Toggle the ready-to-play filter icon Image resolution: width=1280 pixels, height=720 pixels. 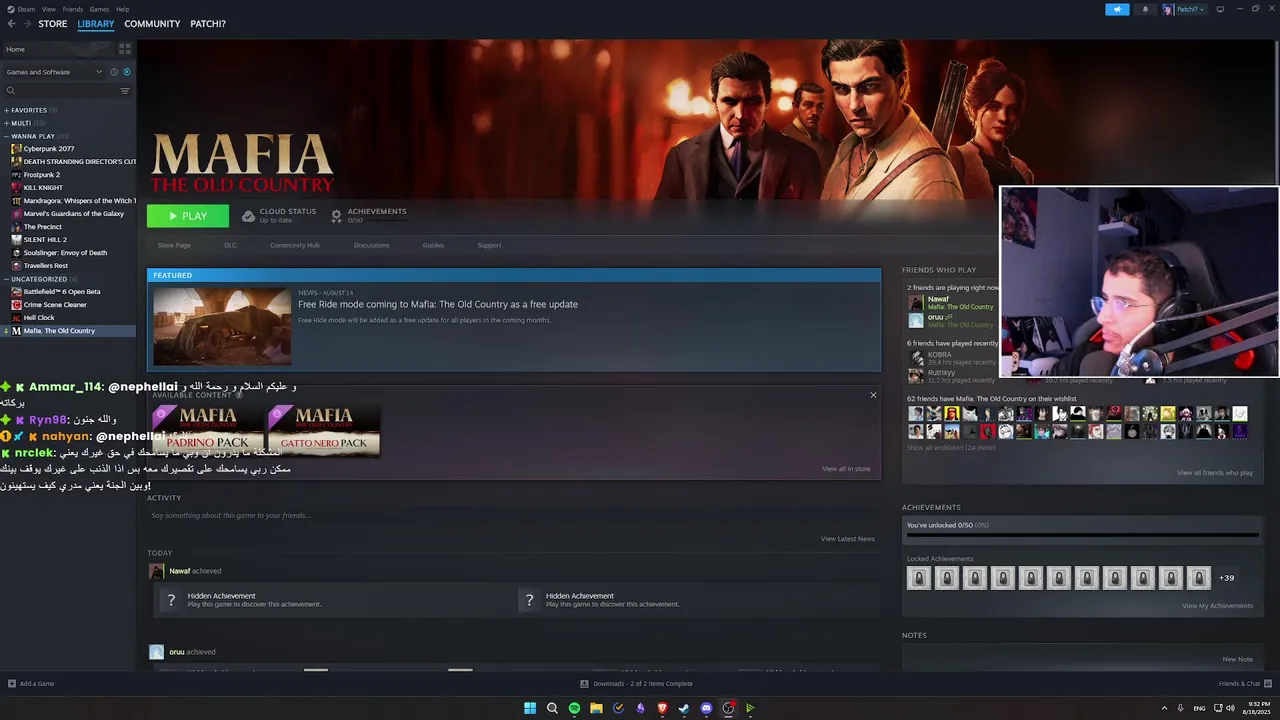[127, 72]
